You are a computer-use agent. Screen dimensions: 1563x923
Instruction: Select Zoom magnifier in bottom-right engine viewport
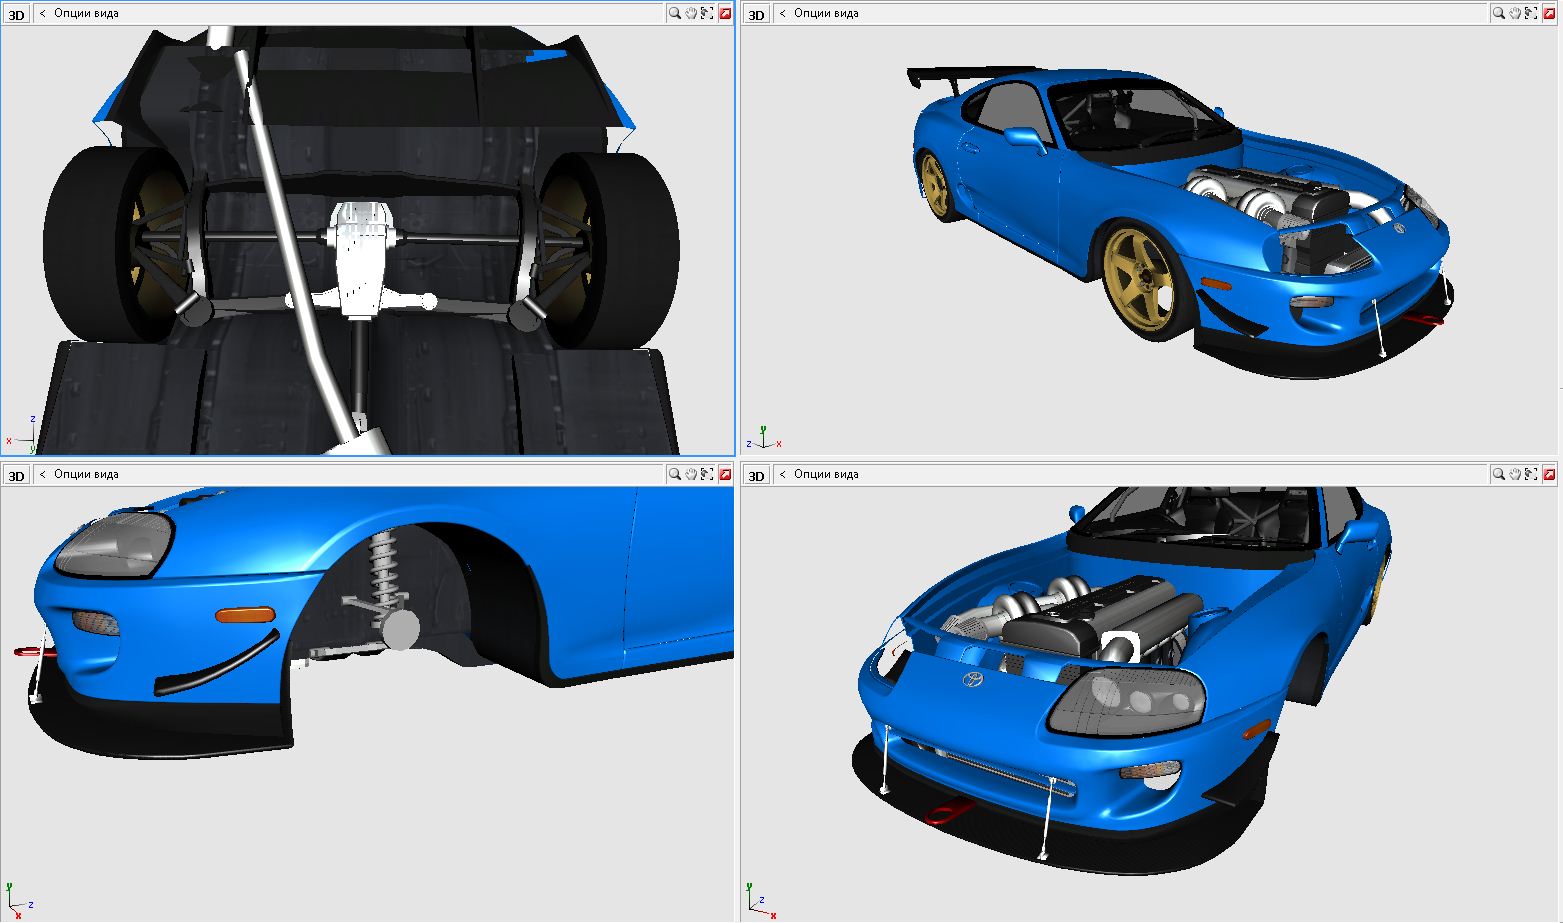(x=1499, y=474)
